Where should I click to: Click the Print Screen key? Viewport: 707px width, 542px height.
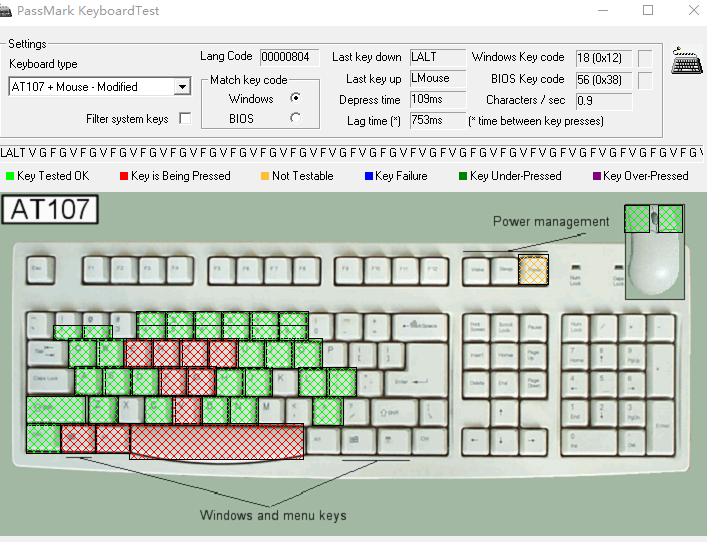tap(477, 327)
